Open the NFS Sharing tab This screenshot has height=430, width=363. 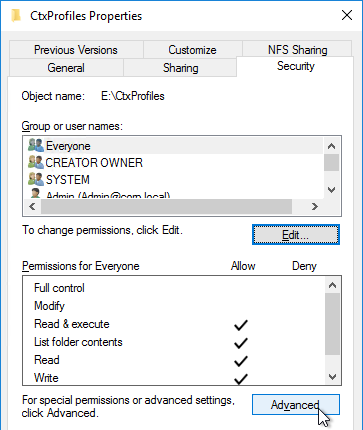[297, 50]
